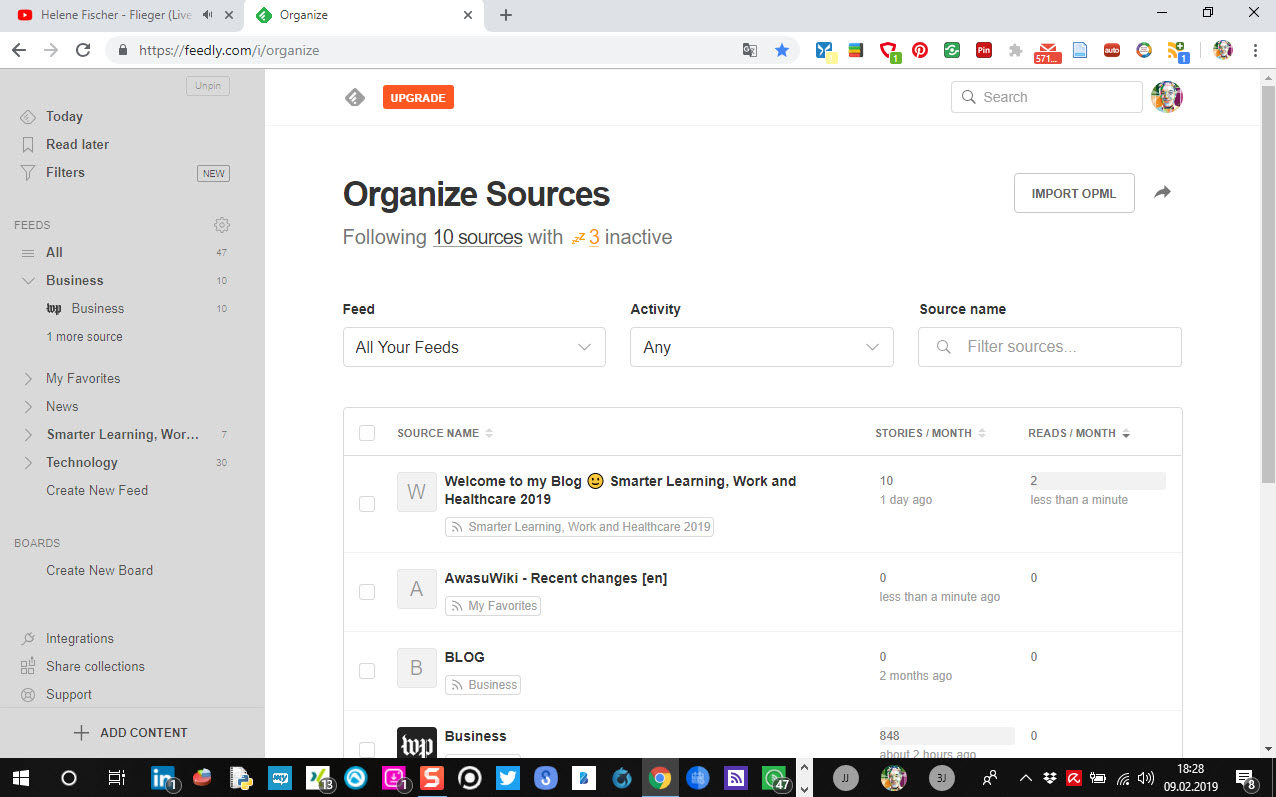Click the IMPORT OPML button

1074,192
